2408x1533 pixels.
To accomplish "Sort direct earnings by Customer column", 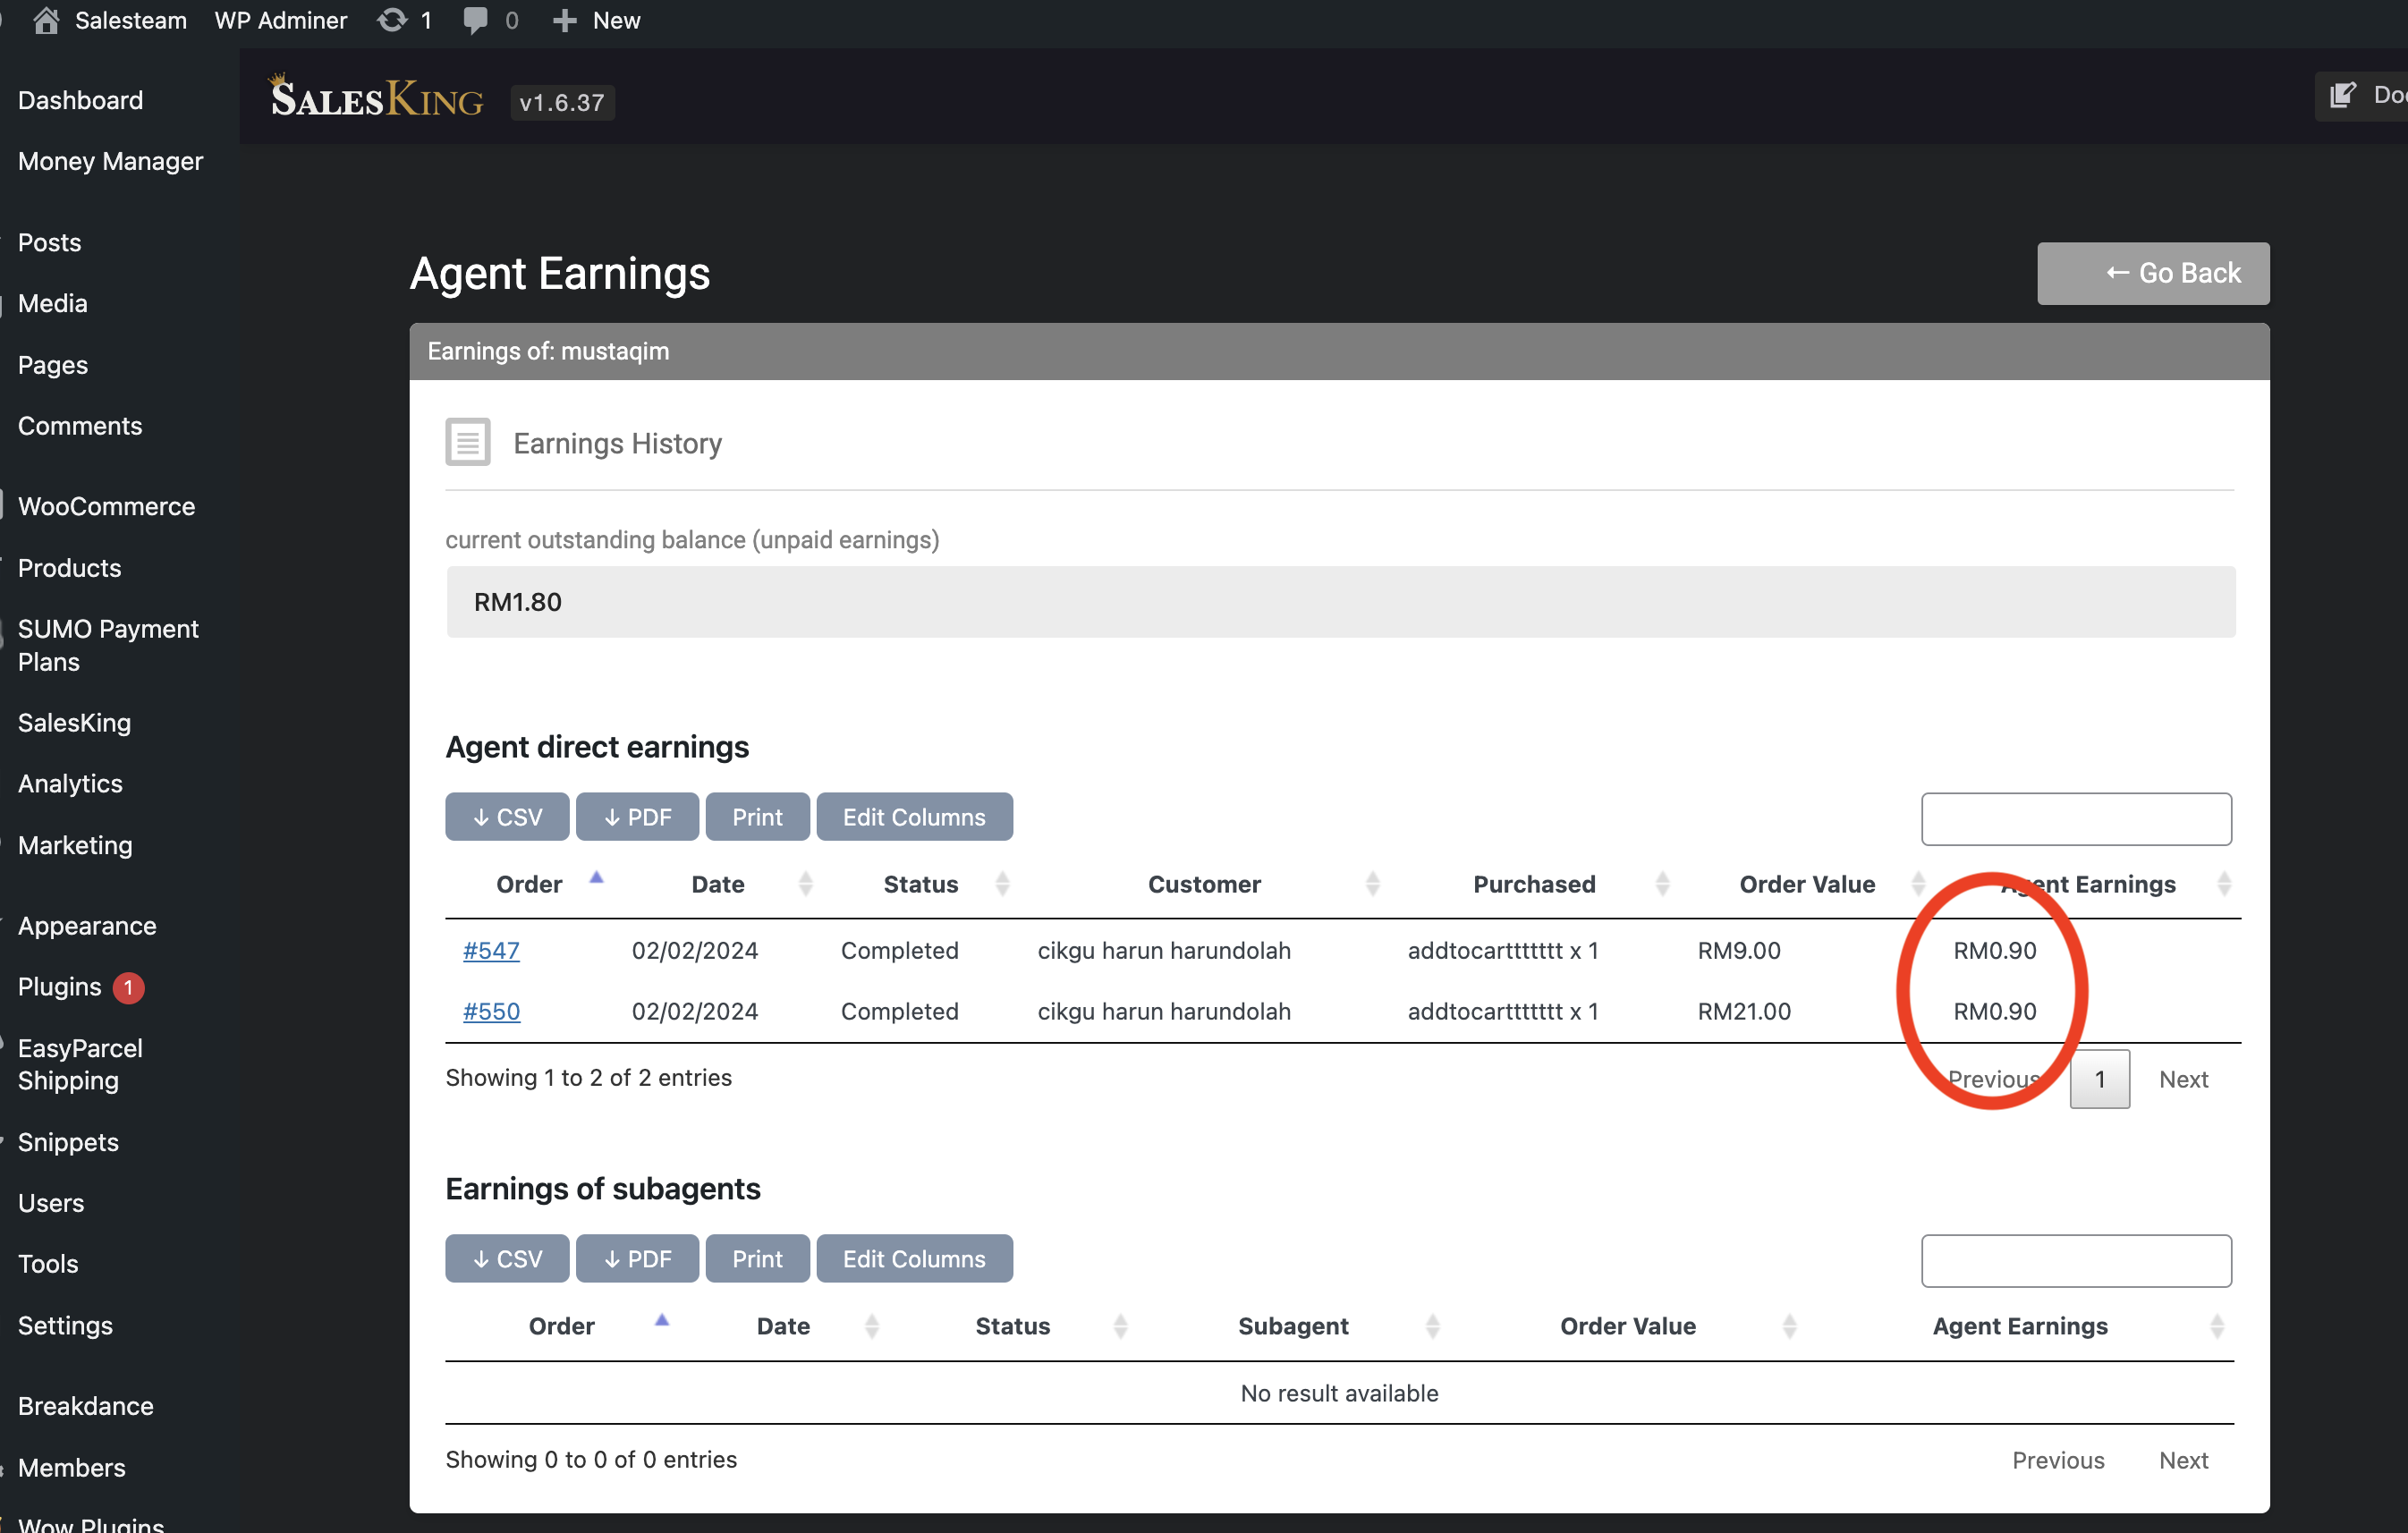I will pyautogui.click(x=1204, y=884).
